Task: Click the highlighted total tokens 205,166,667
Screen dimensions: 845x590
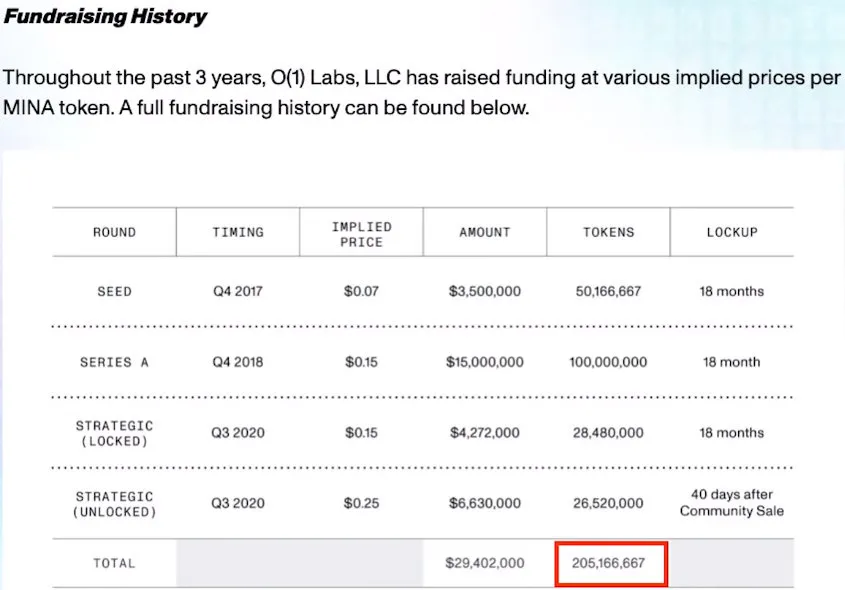Action: (608, 563)
